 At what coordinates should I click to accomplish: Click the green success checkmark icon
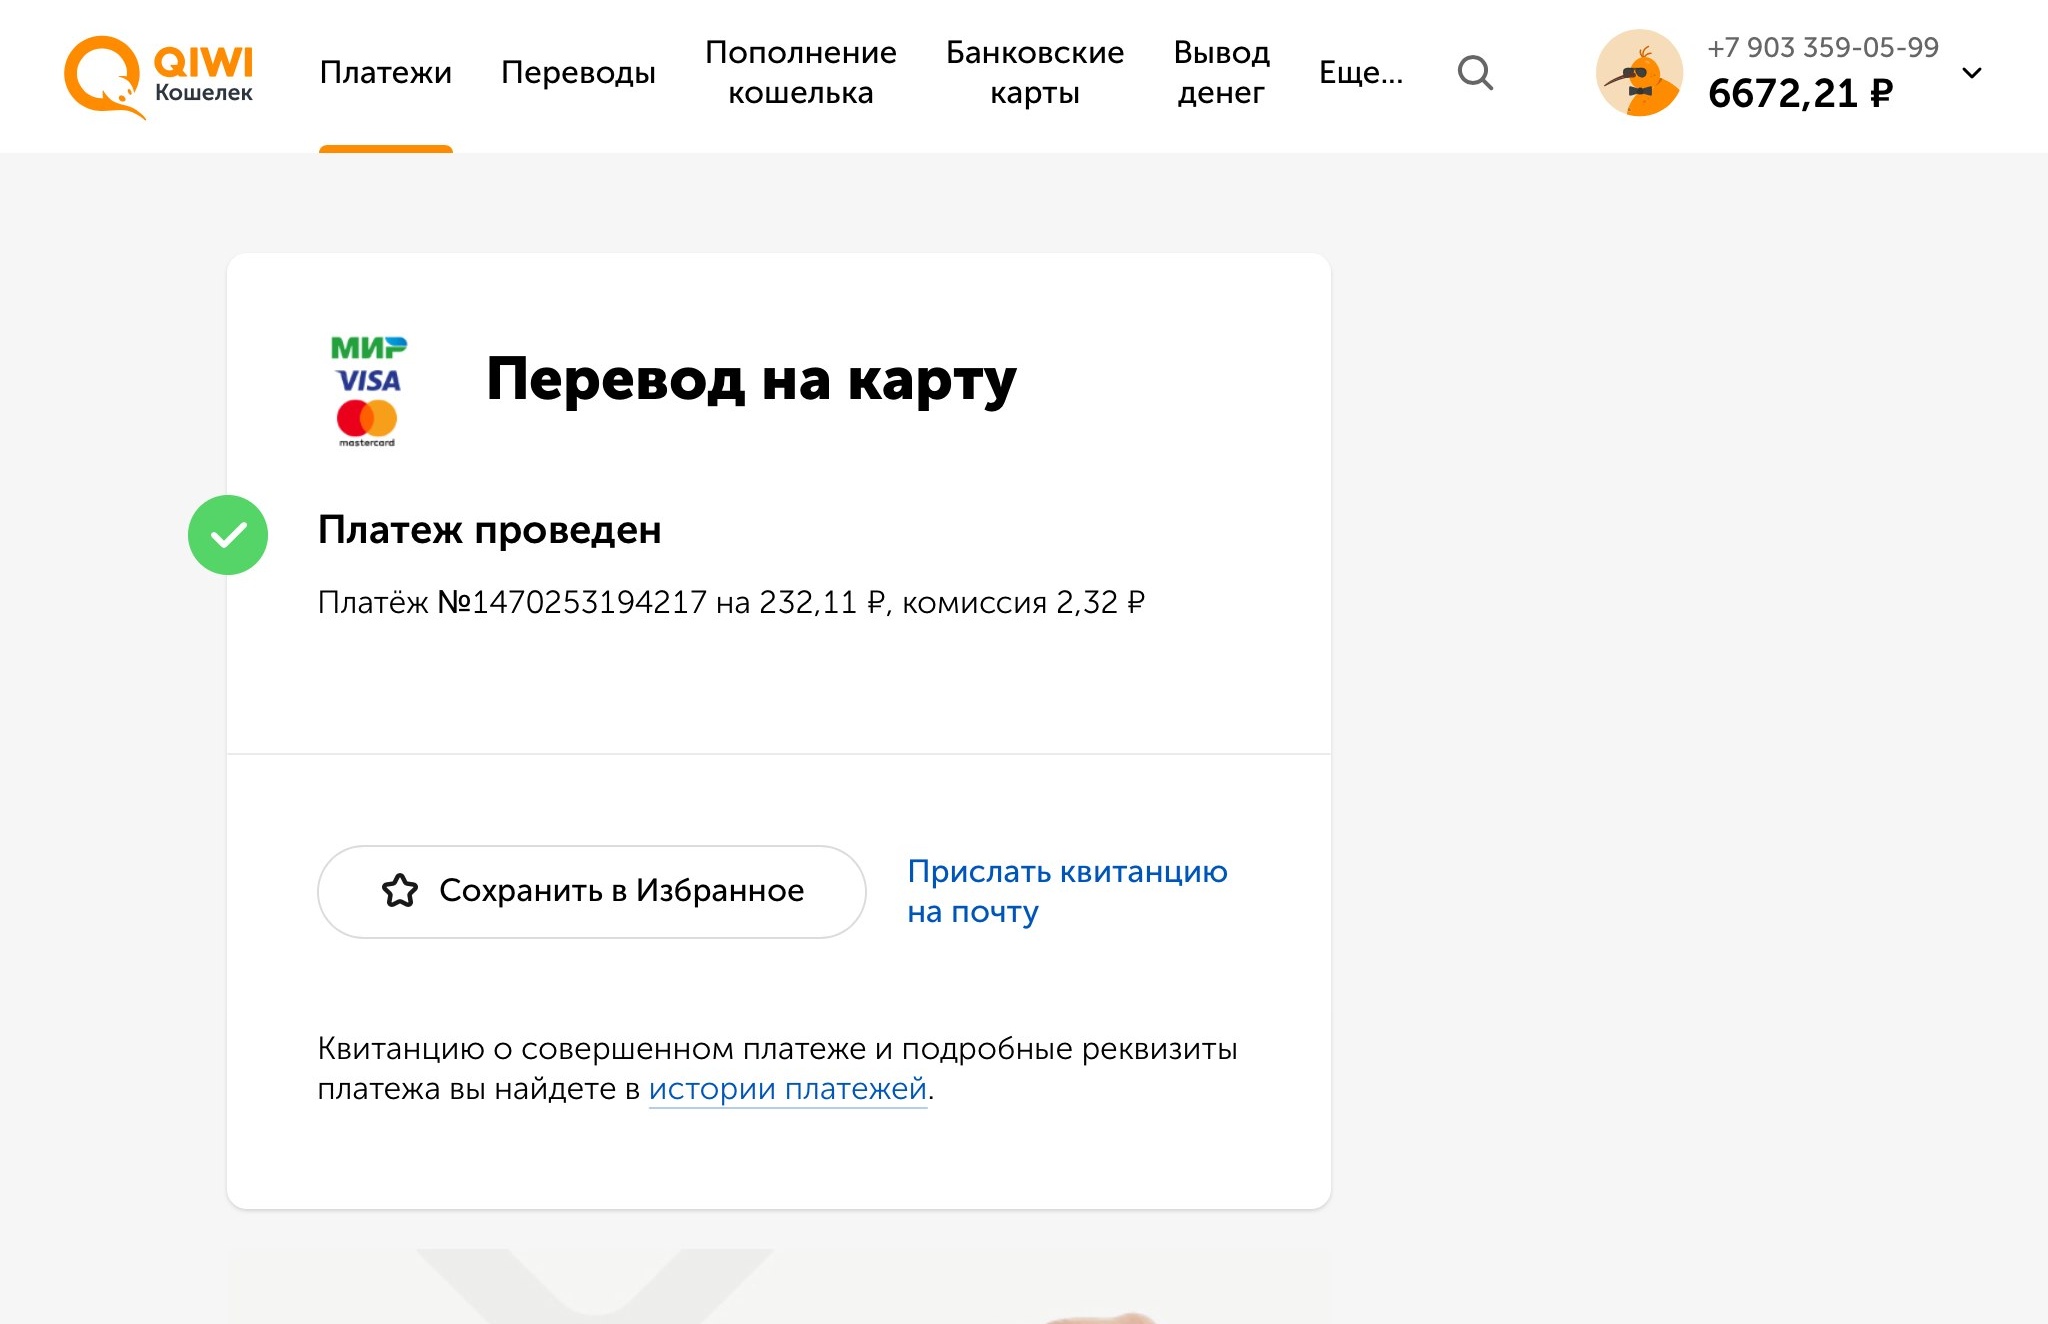228,535
